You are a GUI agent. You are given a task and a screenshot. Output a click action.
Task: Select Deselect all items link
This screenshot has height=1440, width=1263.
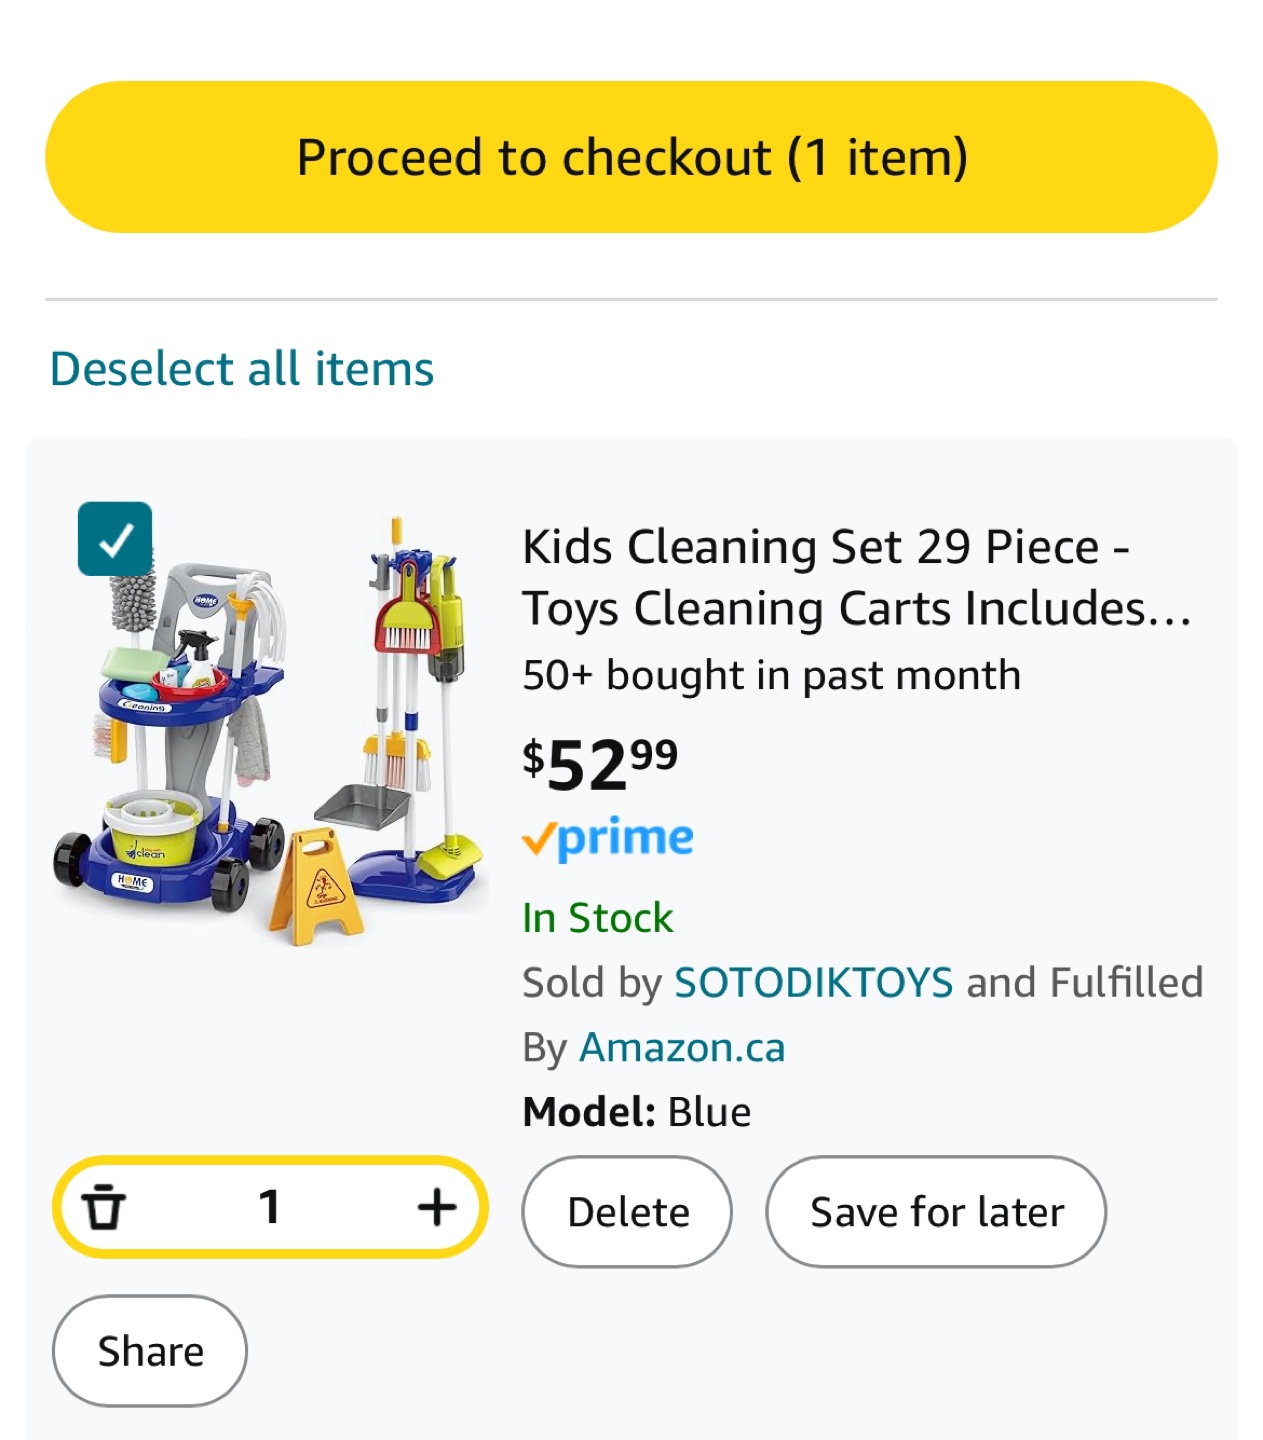(242, 368)
